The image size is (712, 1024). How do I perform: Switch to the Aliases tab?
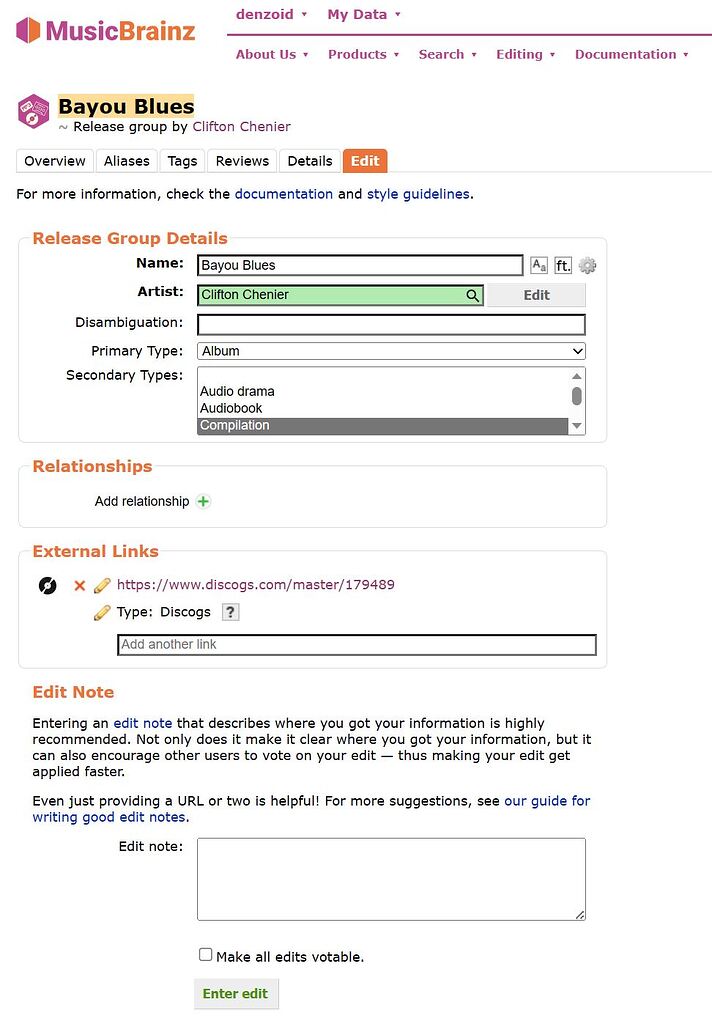pos(126,161)
